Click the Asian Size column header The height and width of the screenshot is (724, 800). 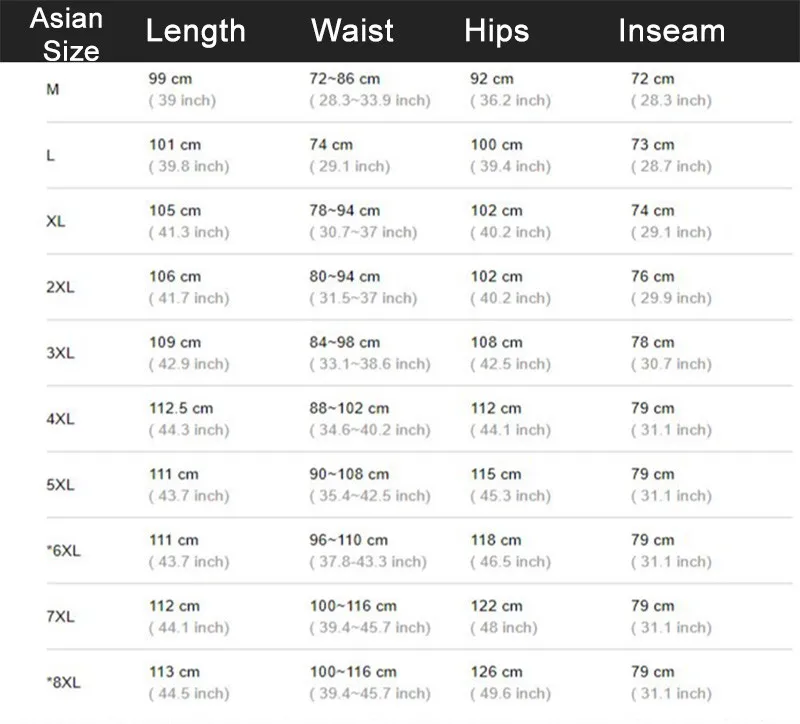coord(66,34)
